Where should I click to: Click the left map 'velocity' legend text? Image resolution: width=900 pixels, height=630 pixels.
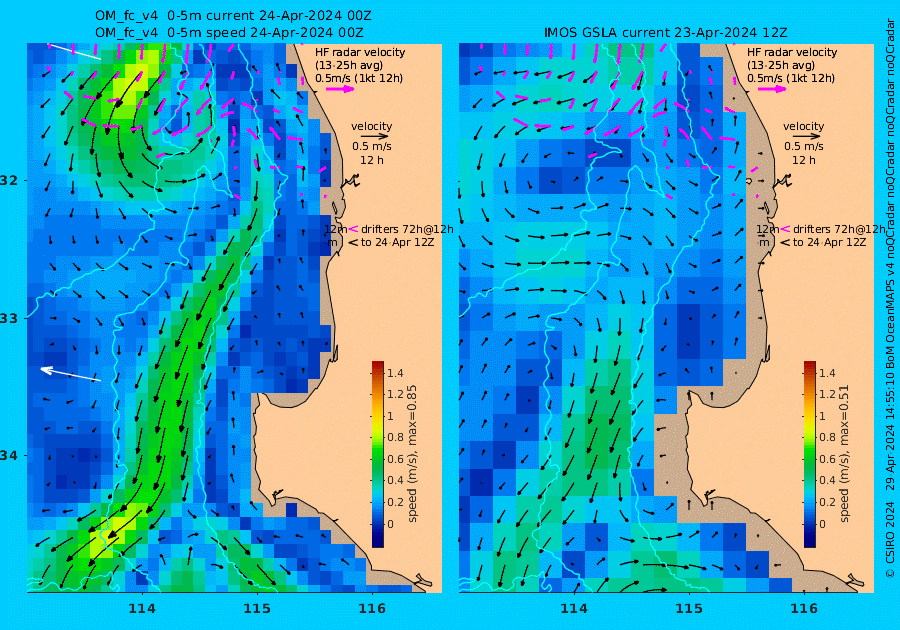point(372,126)
